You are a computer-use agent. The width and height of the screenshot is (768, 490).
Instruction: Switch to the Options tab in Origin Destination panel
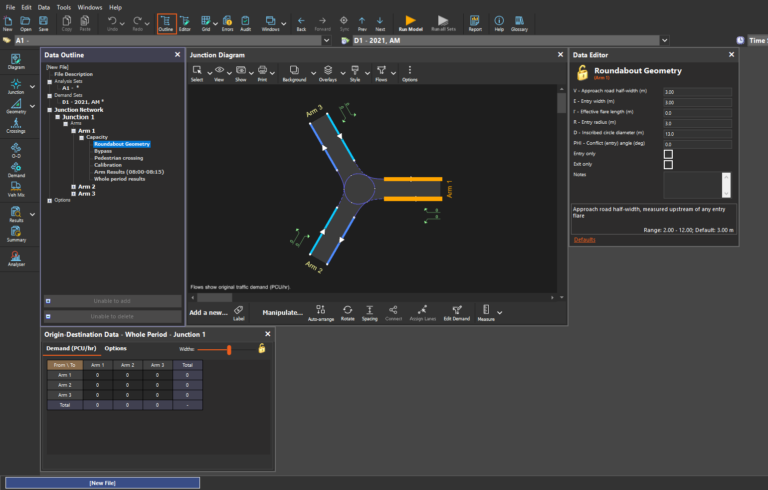pyautogui.click(x=116, y=348)
